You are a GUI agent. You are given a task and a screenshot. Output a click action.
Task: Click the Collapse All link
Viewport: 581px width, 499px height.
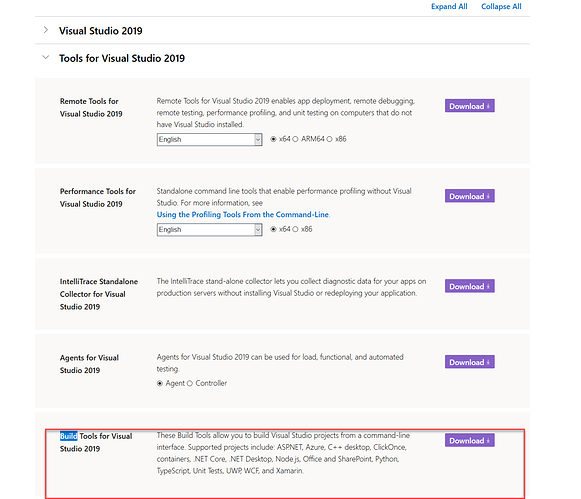501,7
